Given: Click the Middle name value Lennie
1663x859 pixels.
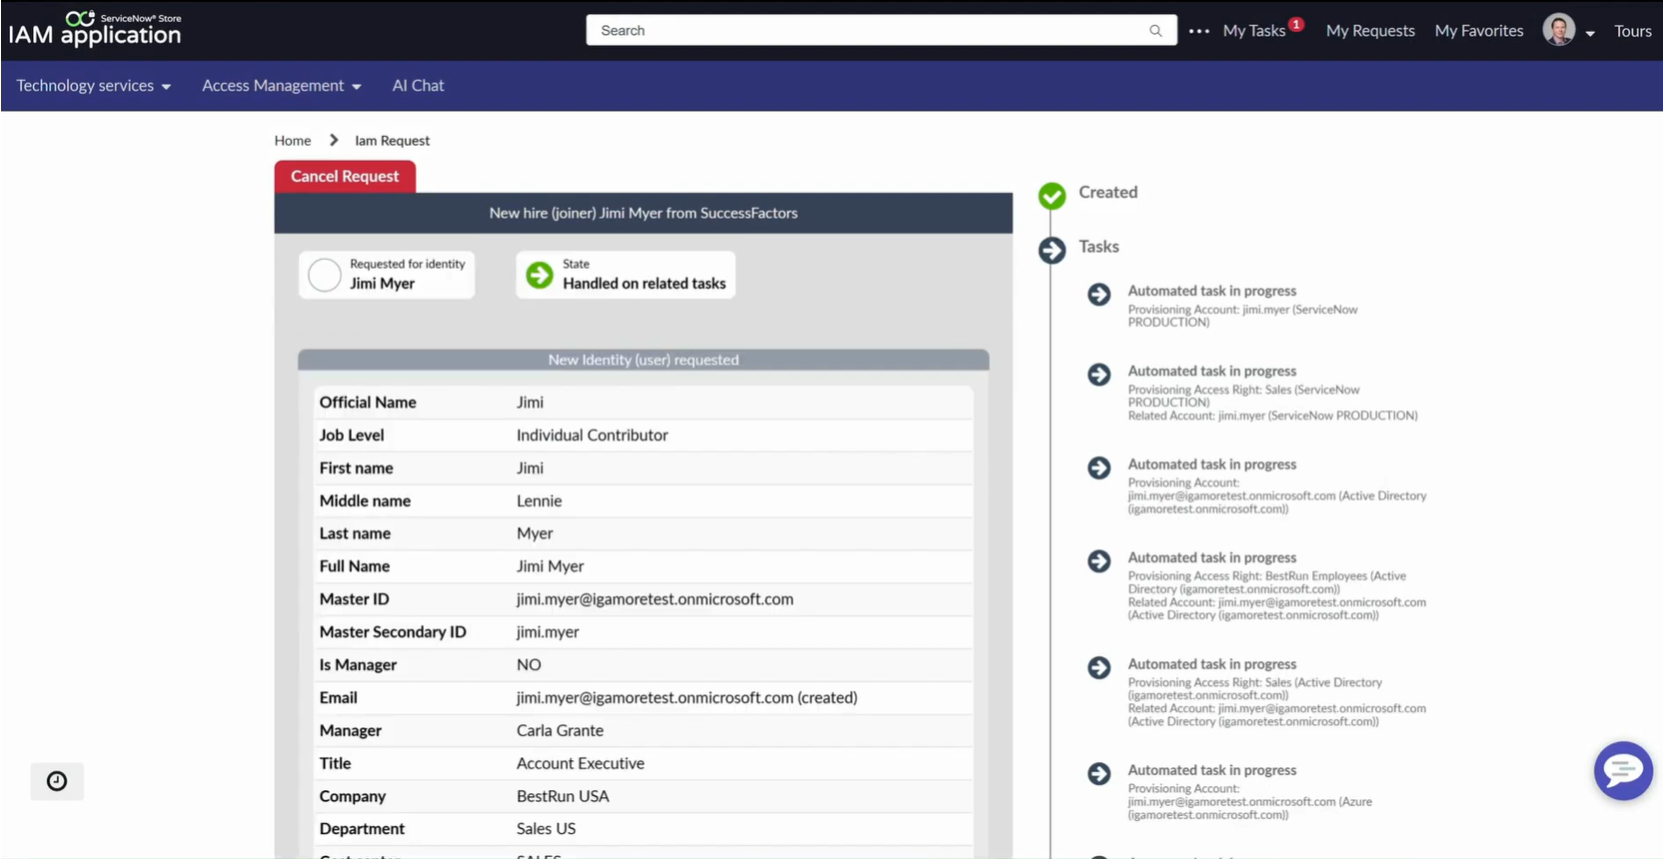Looking at the screenshot, I should click(539, 501).
